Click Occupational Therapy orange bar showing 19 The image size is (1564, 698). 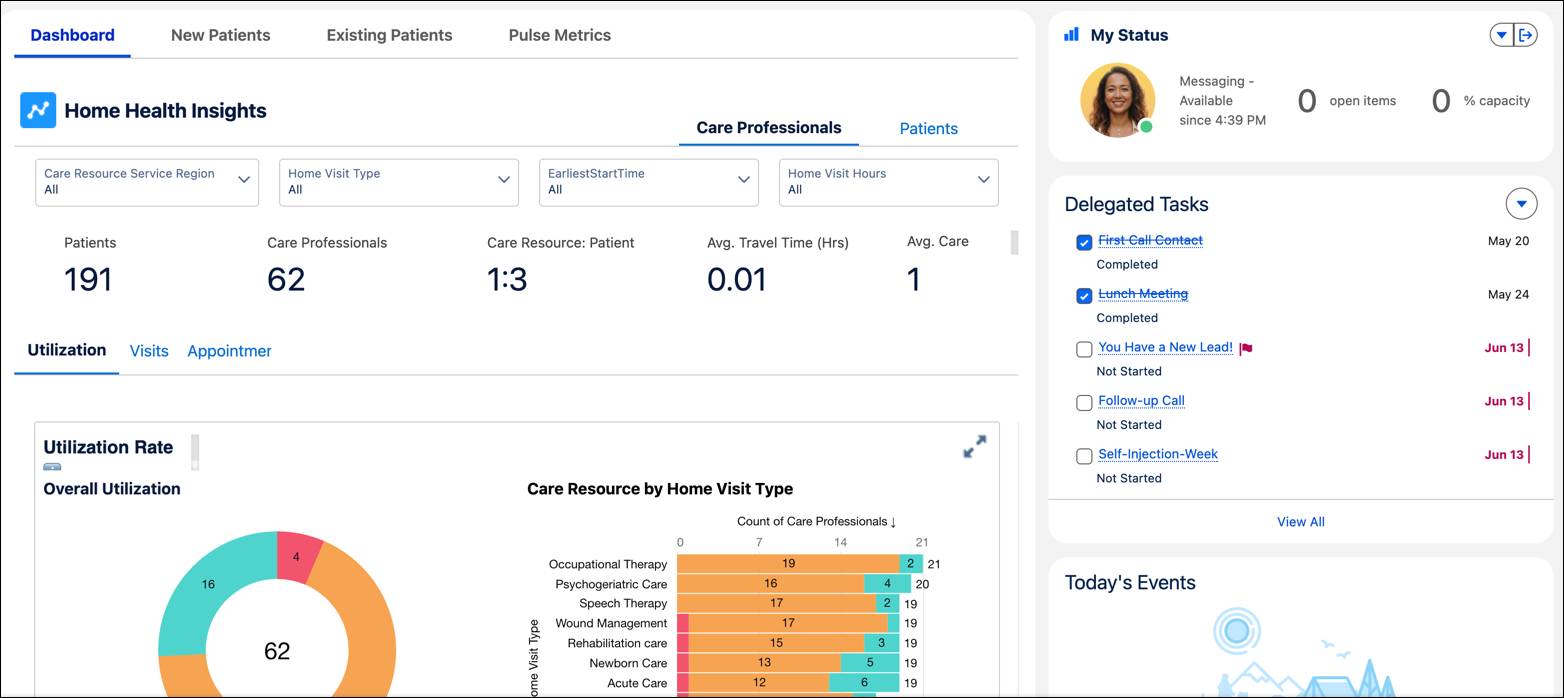click(788, 564)
